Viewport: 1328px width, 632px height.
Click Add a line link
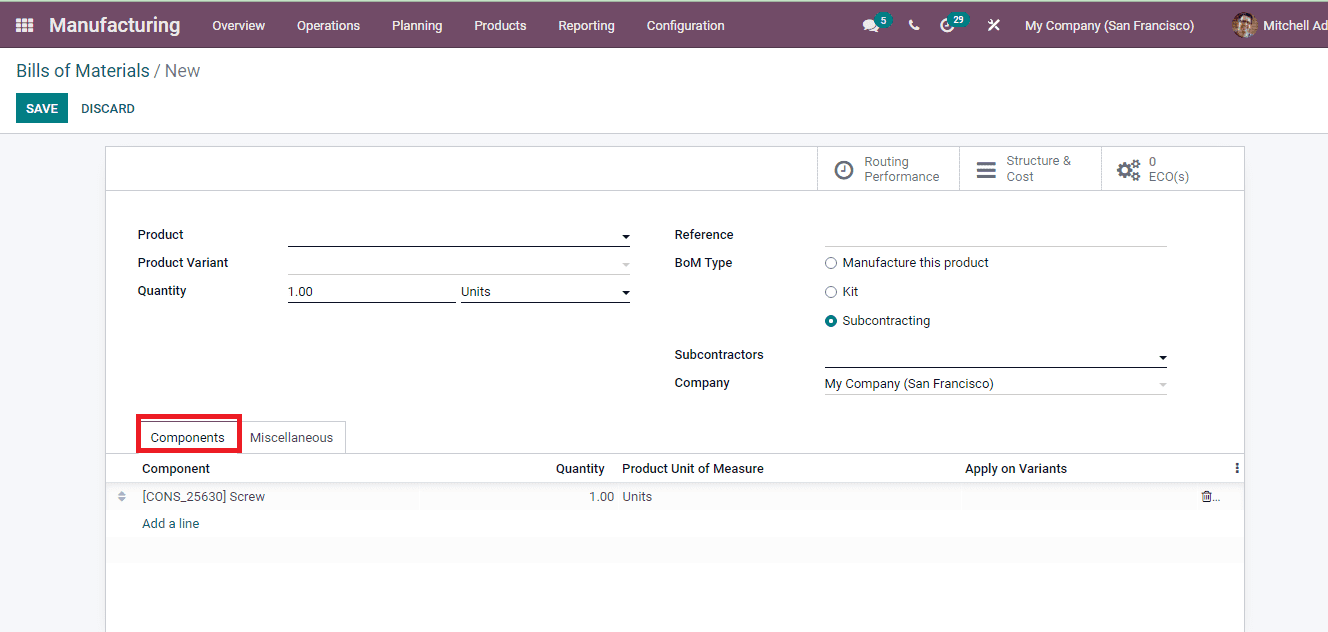click(x=170, y=523)
